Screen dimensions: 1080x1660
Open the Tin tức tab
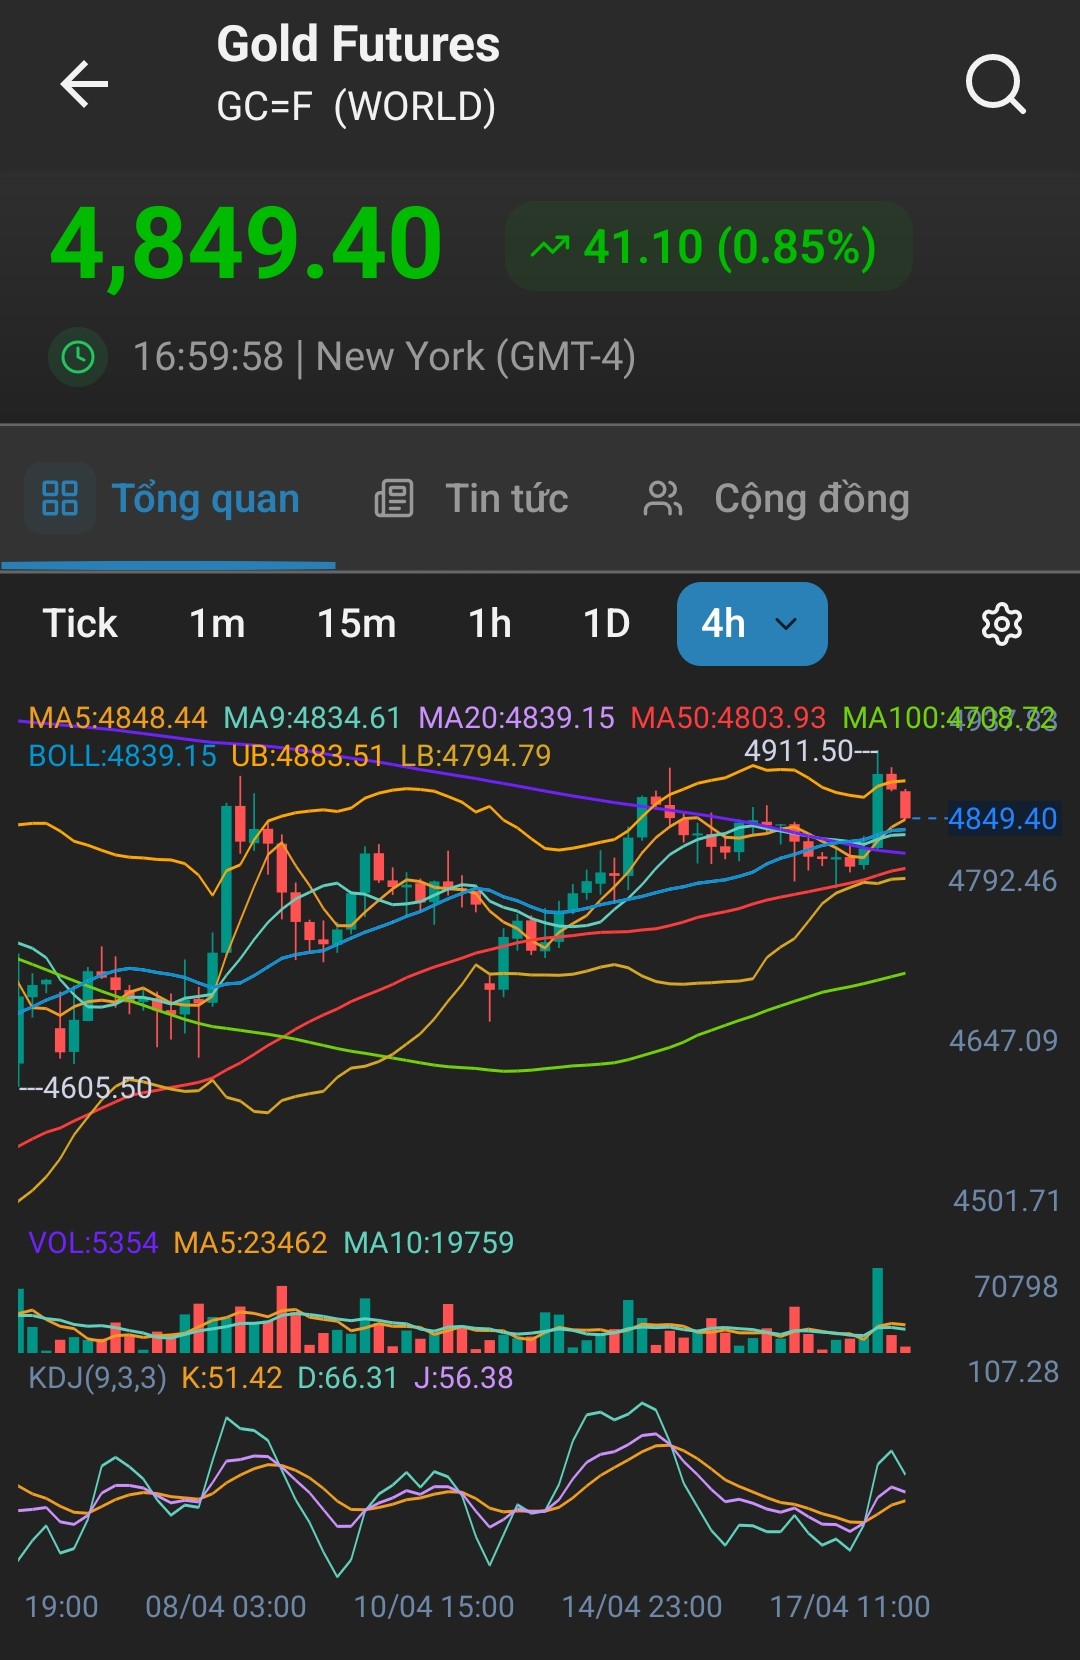[506, 498]
